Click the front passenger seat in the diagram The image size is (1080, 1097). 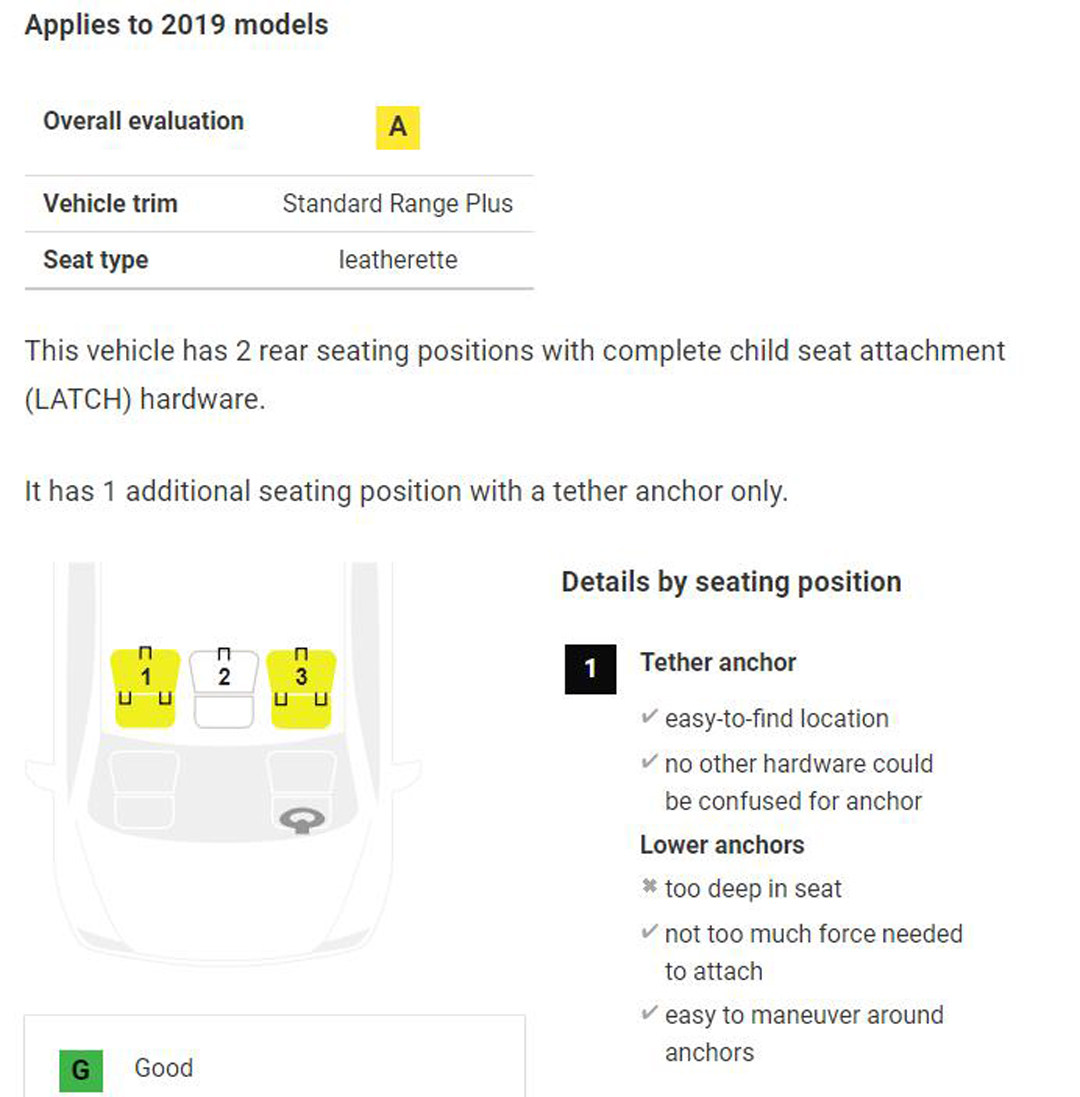(146, 790)
